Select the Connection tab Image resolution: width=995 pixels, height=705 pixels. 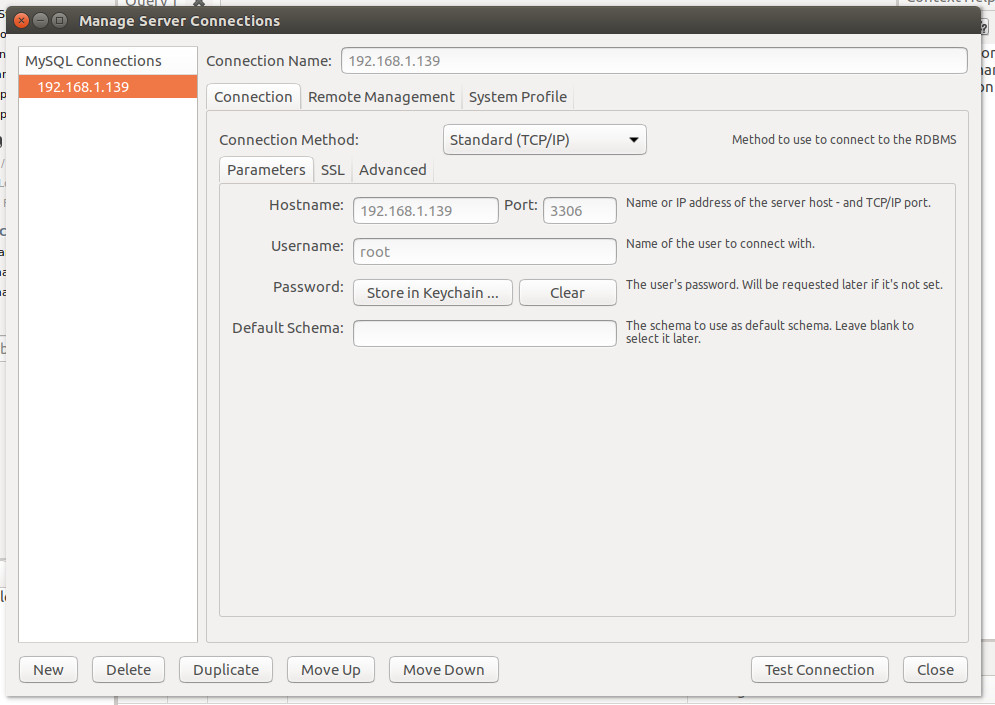tap(253, 97)
